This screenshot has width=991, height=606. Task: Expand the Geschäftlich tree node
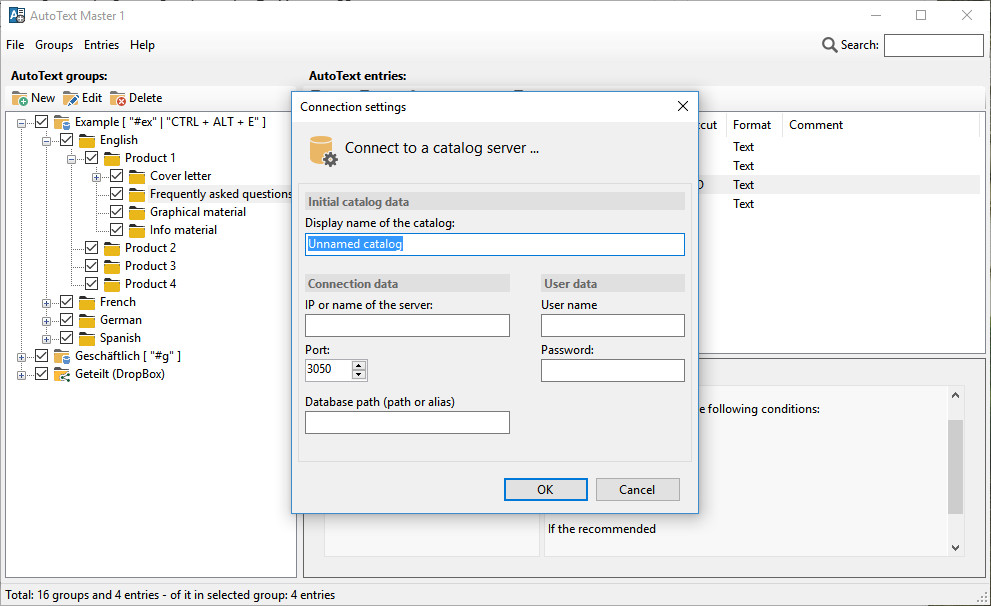pos(21,358)
